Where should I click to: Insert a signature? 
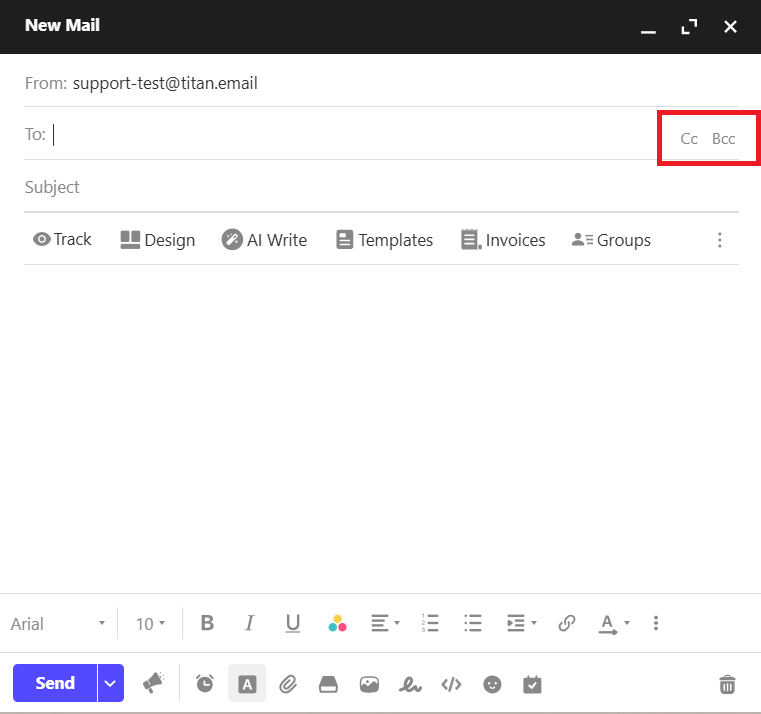pyautogui.click(x=410, y=684)
